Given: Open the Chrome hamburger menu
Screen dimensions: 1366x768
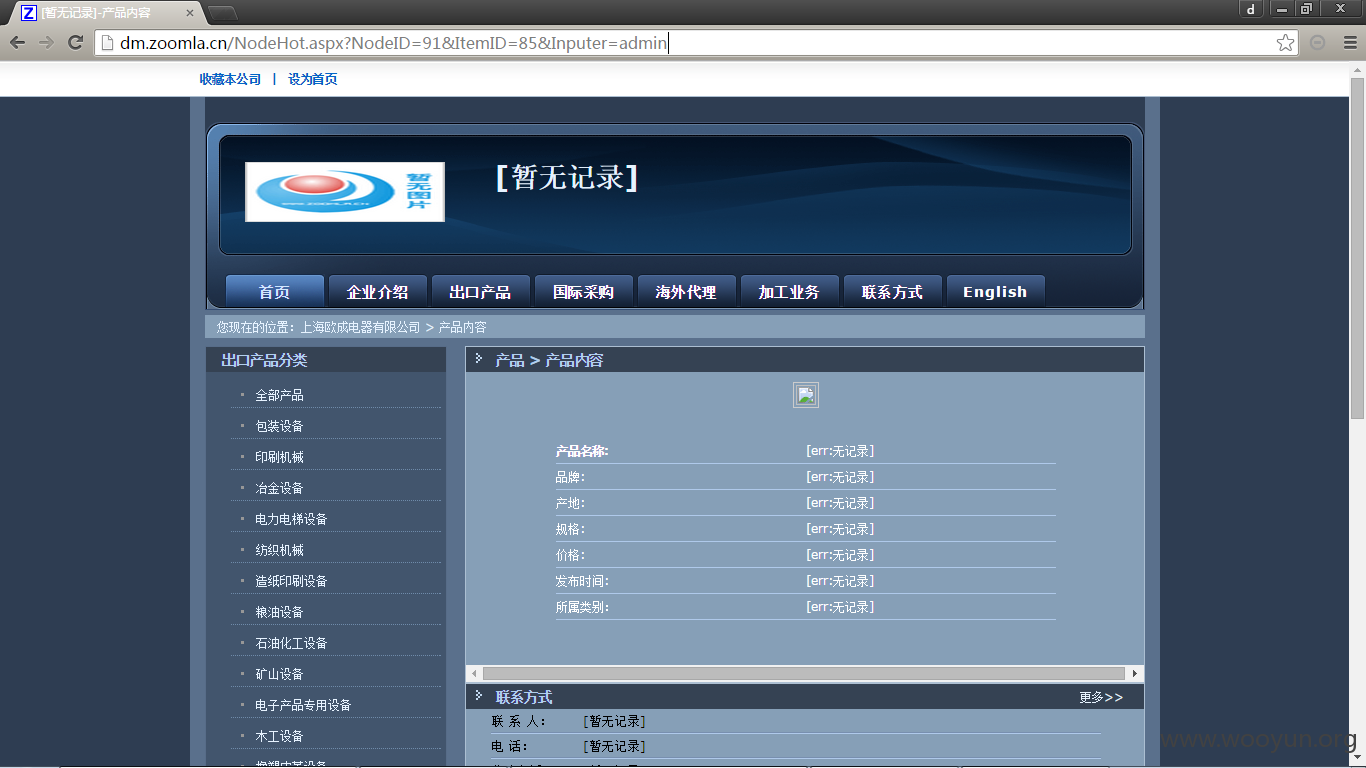Looking at the screenshot, I should [x=1350, y=42].
